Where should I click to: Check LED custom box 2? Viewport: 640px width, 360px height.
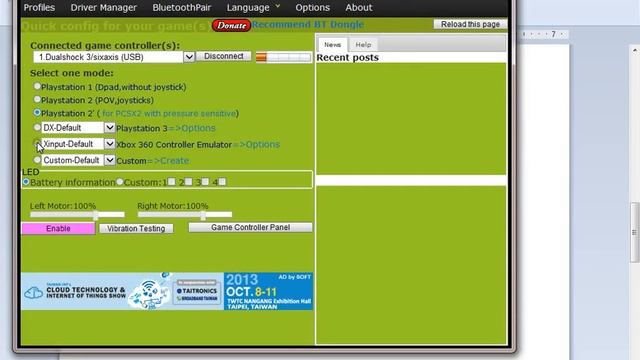(189, 182)
